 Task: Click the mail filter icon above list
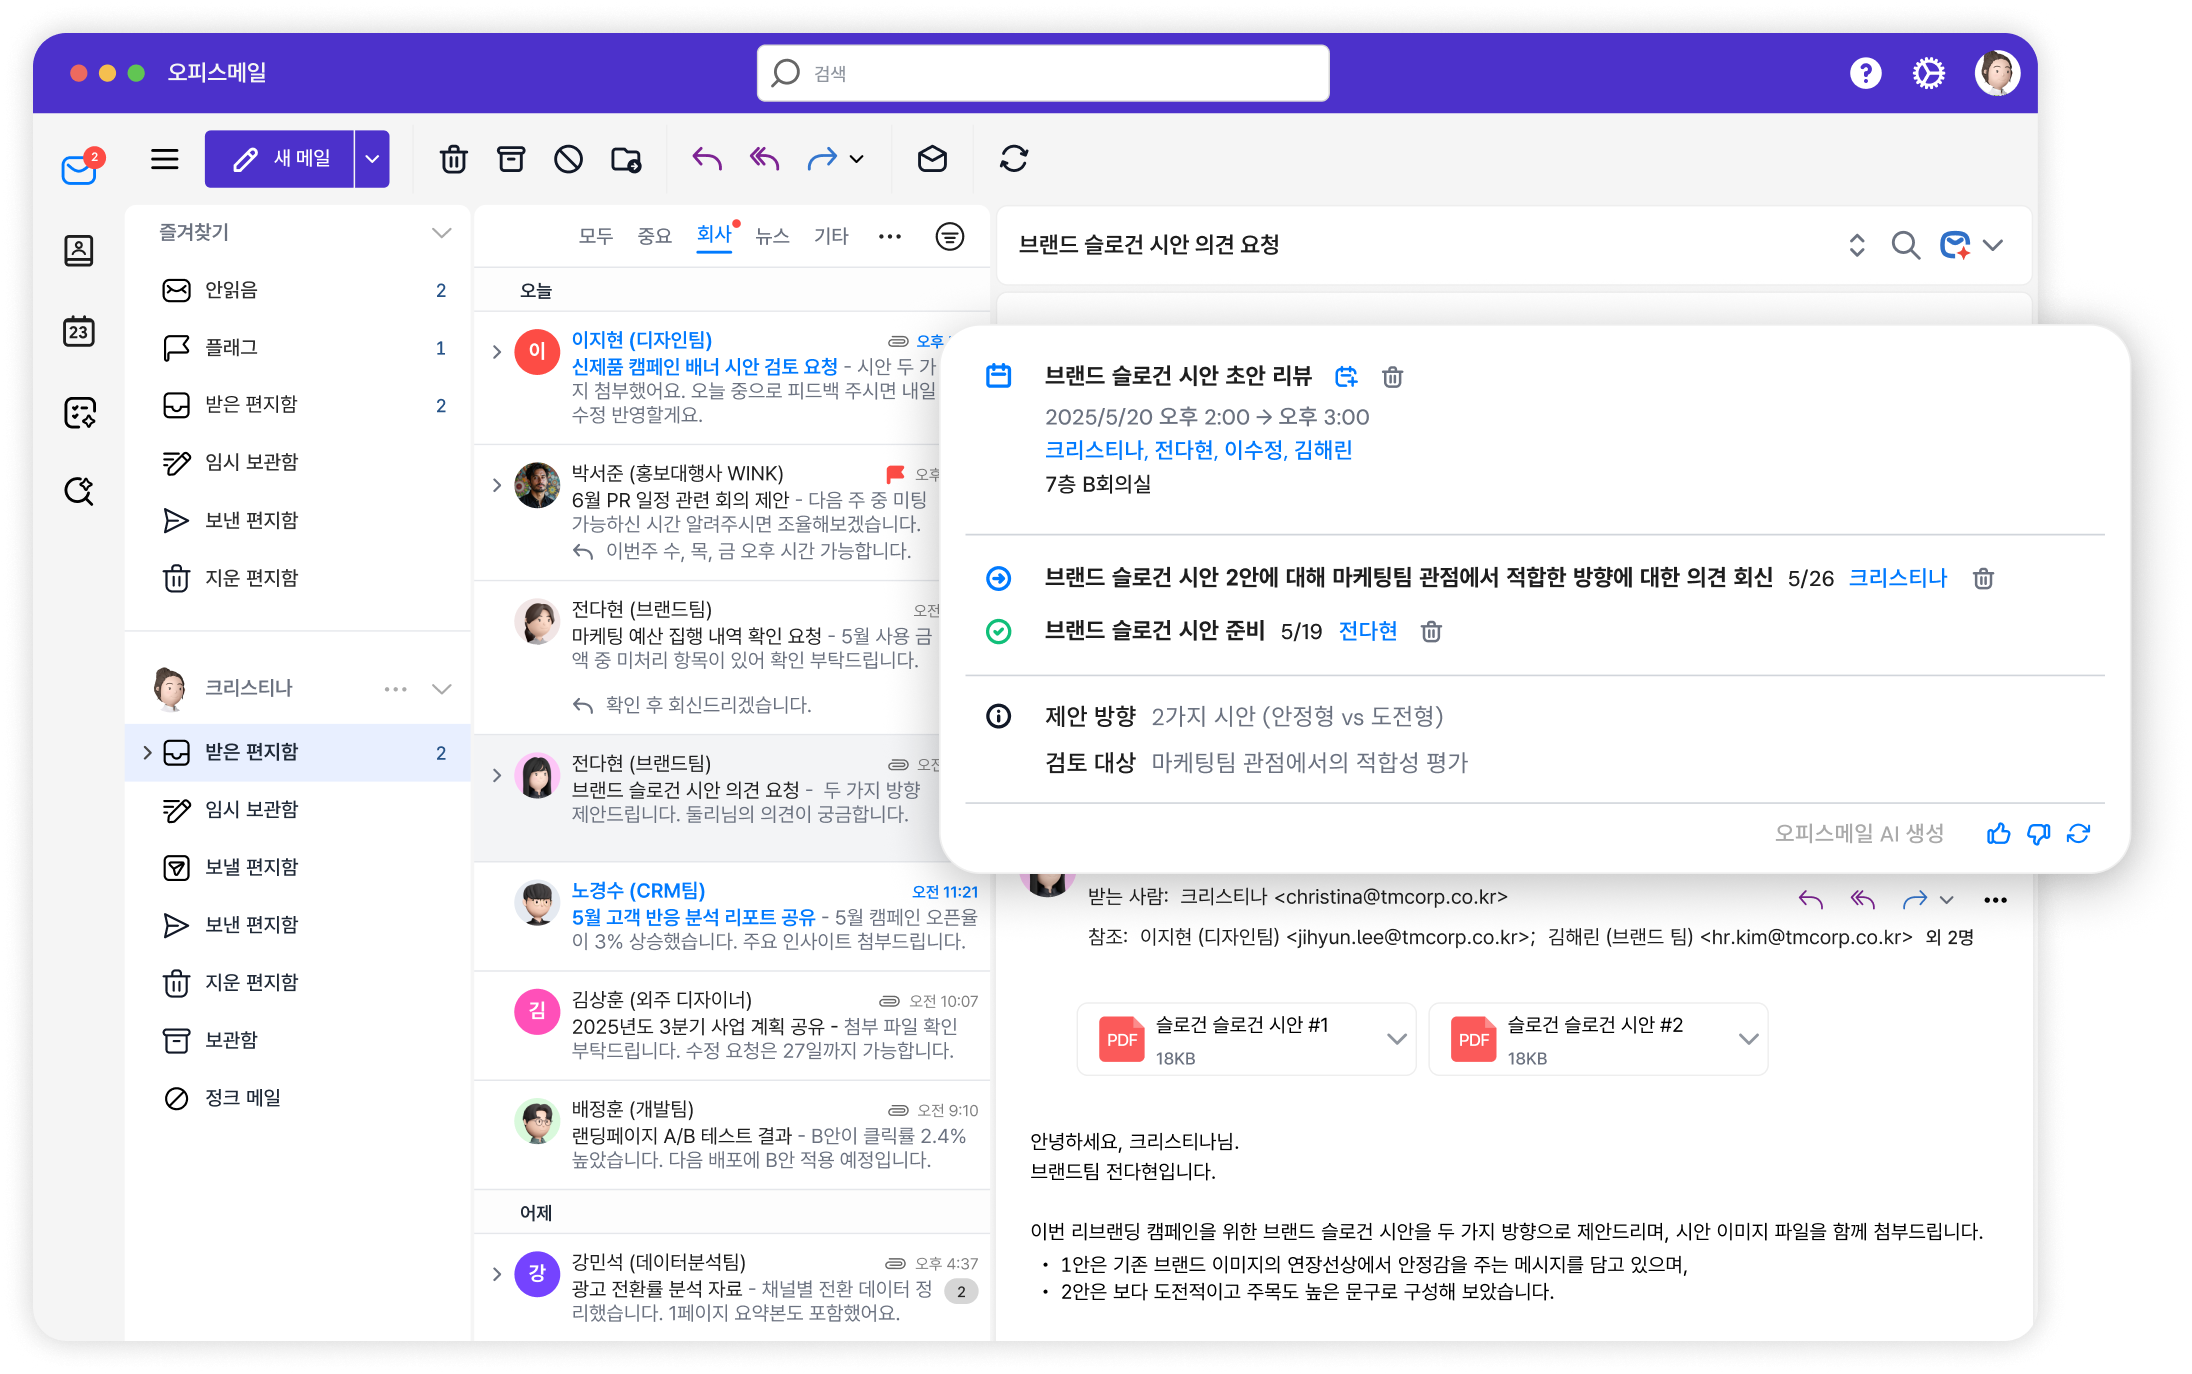pos(949,237)
